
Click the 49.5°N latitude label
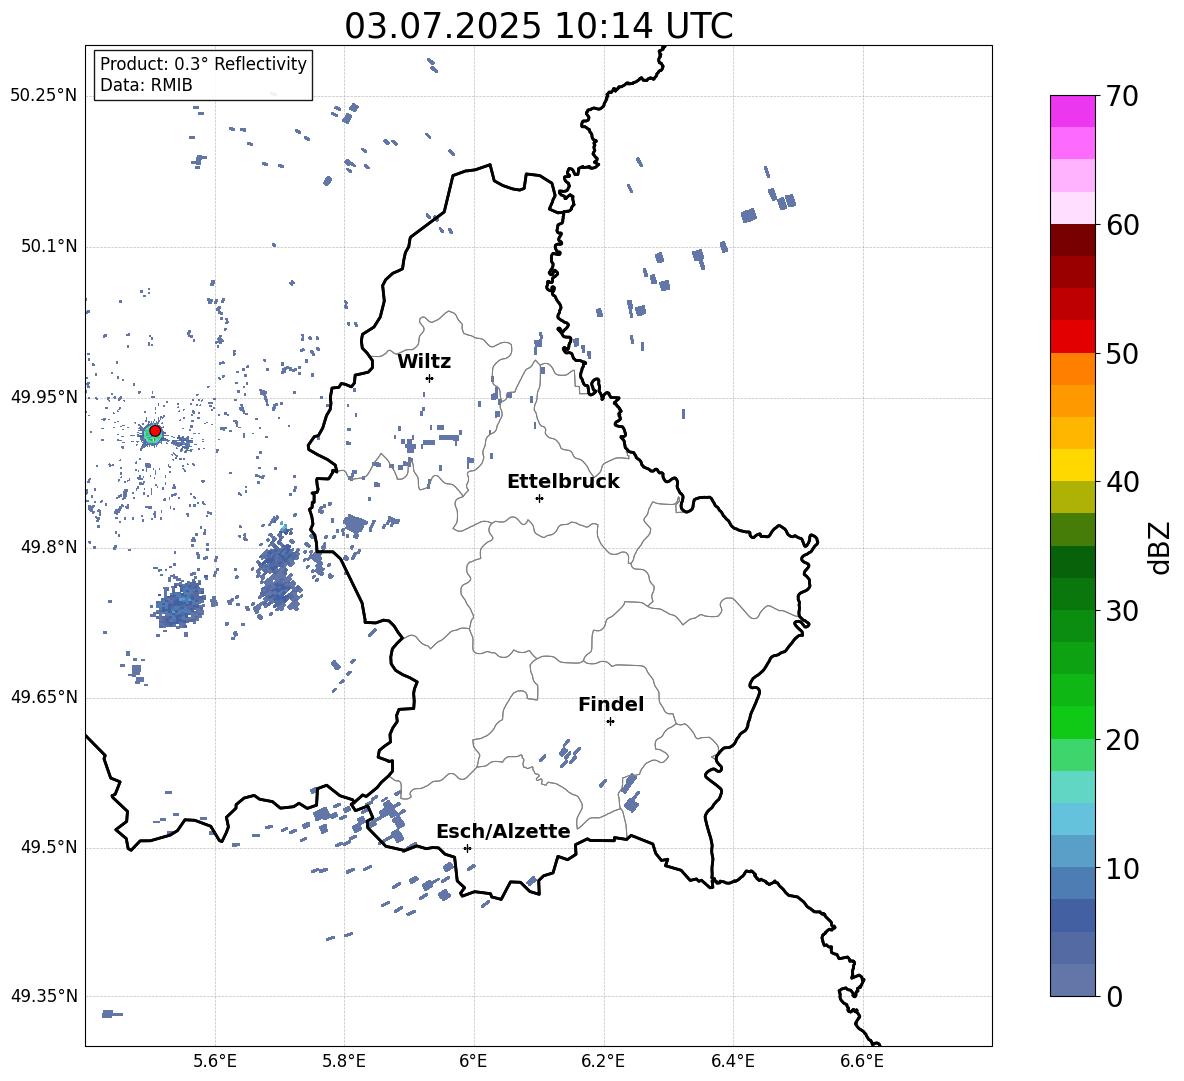49,847
